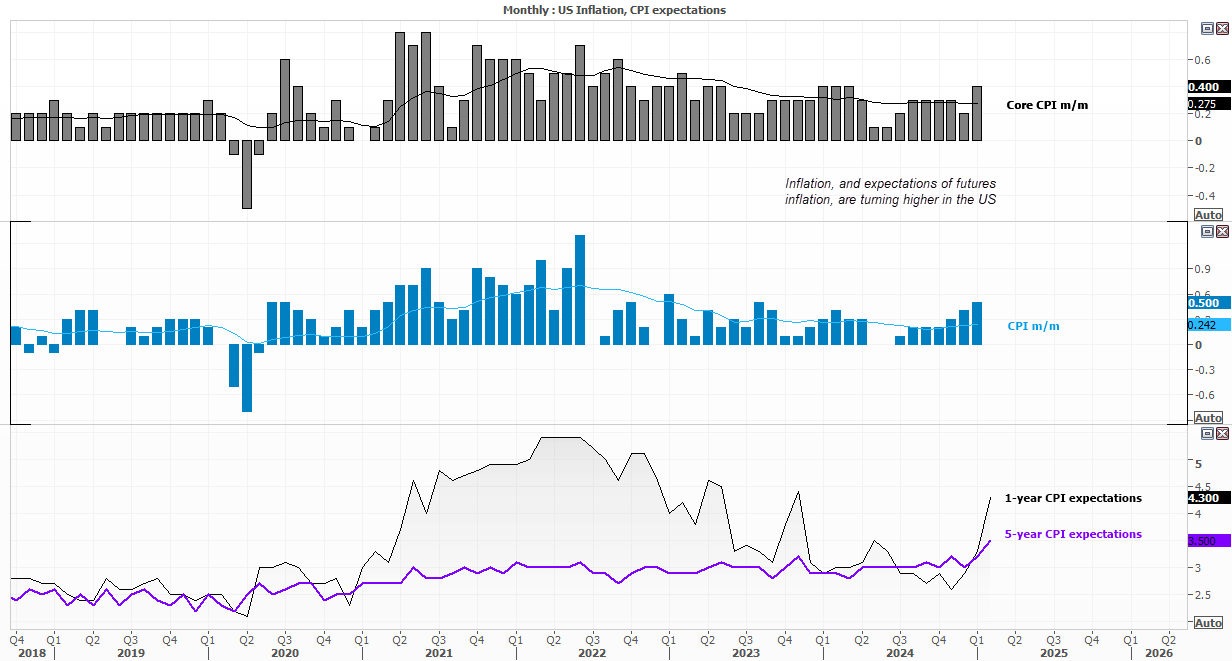Select the blue CPI m/m series label
Viewport: 1232px width, 661px height.
click(1034, 326)
